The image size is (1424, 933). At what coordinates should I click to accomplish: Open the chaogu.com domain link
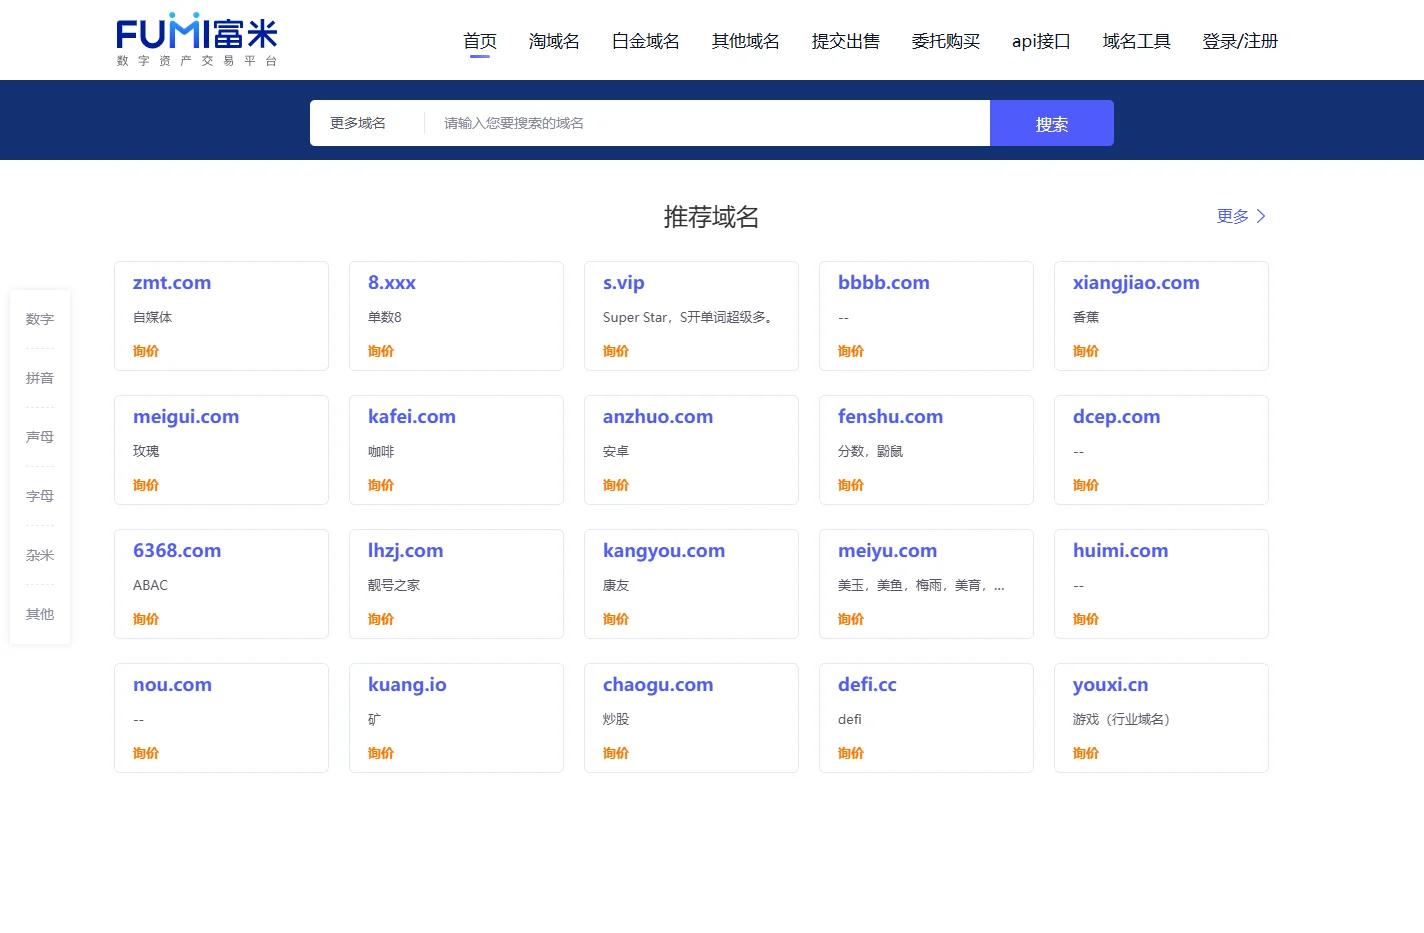click(x=658, y=685)
